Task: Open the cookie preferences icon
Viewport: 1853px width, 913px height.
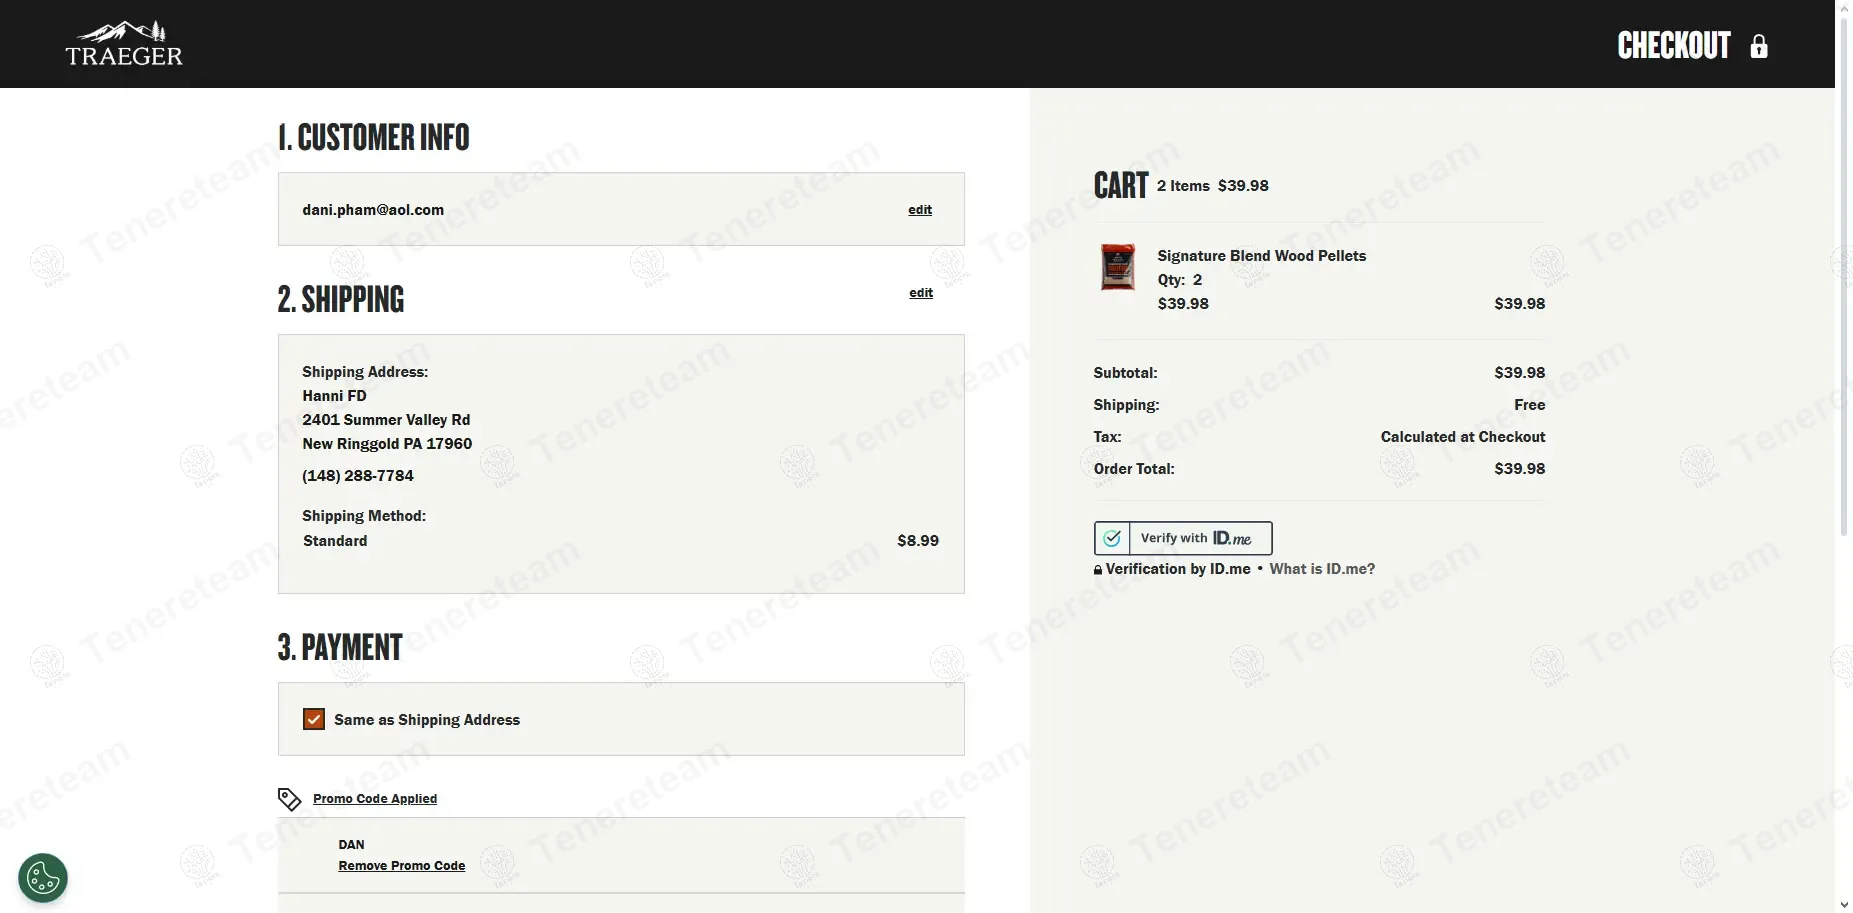Action: (43, 879)
